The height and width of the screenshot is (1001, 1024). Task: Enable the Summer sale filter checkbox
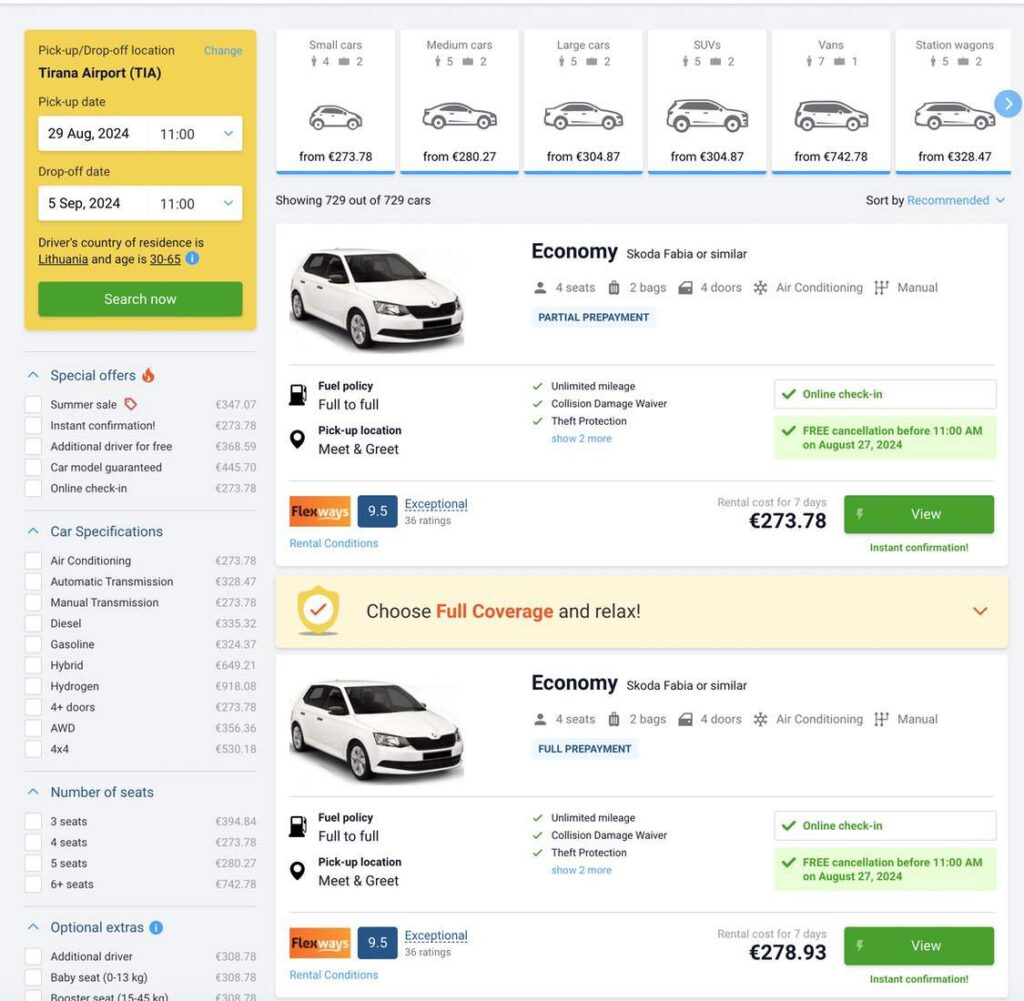pos(31,403)
